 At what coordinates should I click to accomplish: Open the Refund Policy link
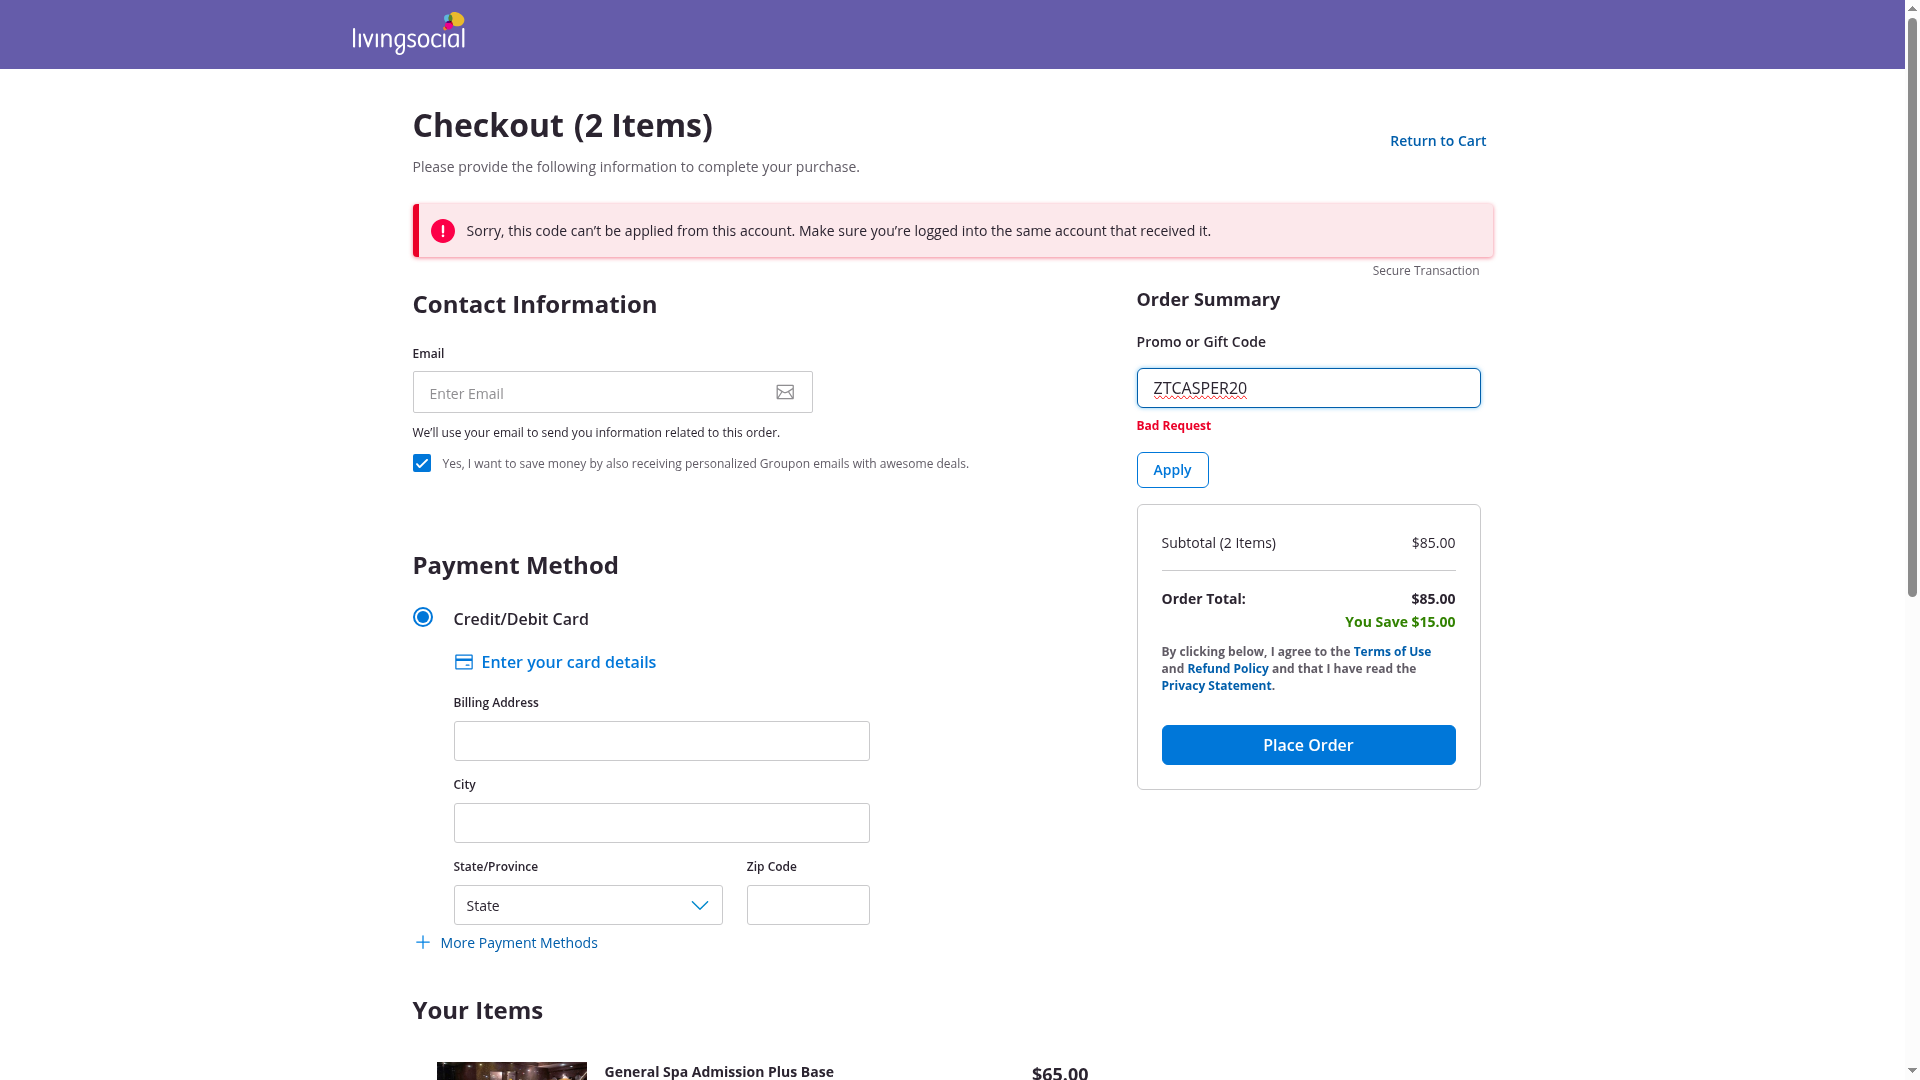(1227, 668)
